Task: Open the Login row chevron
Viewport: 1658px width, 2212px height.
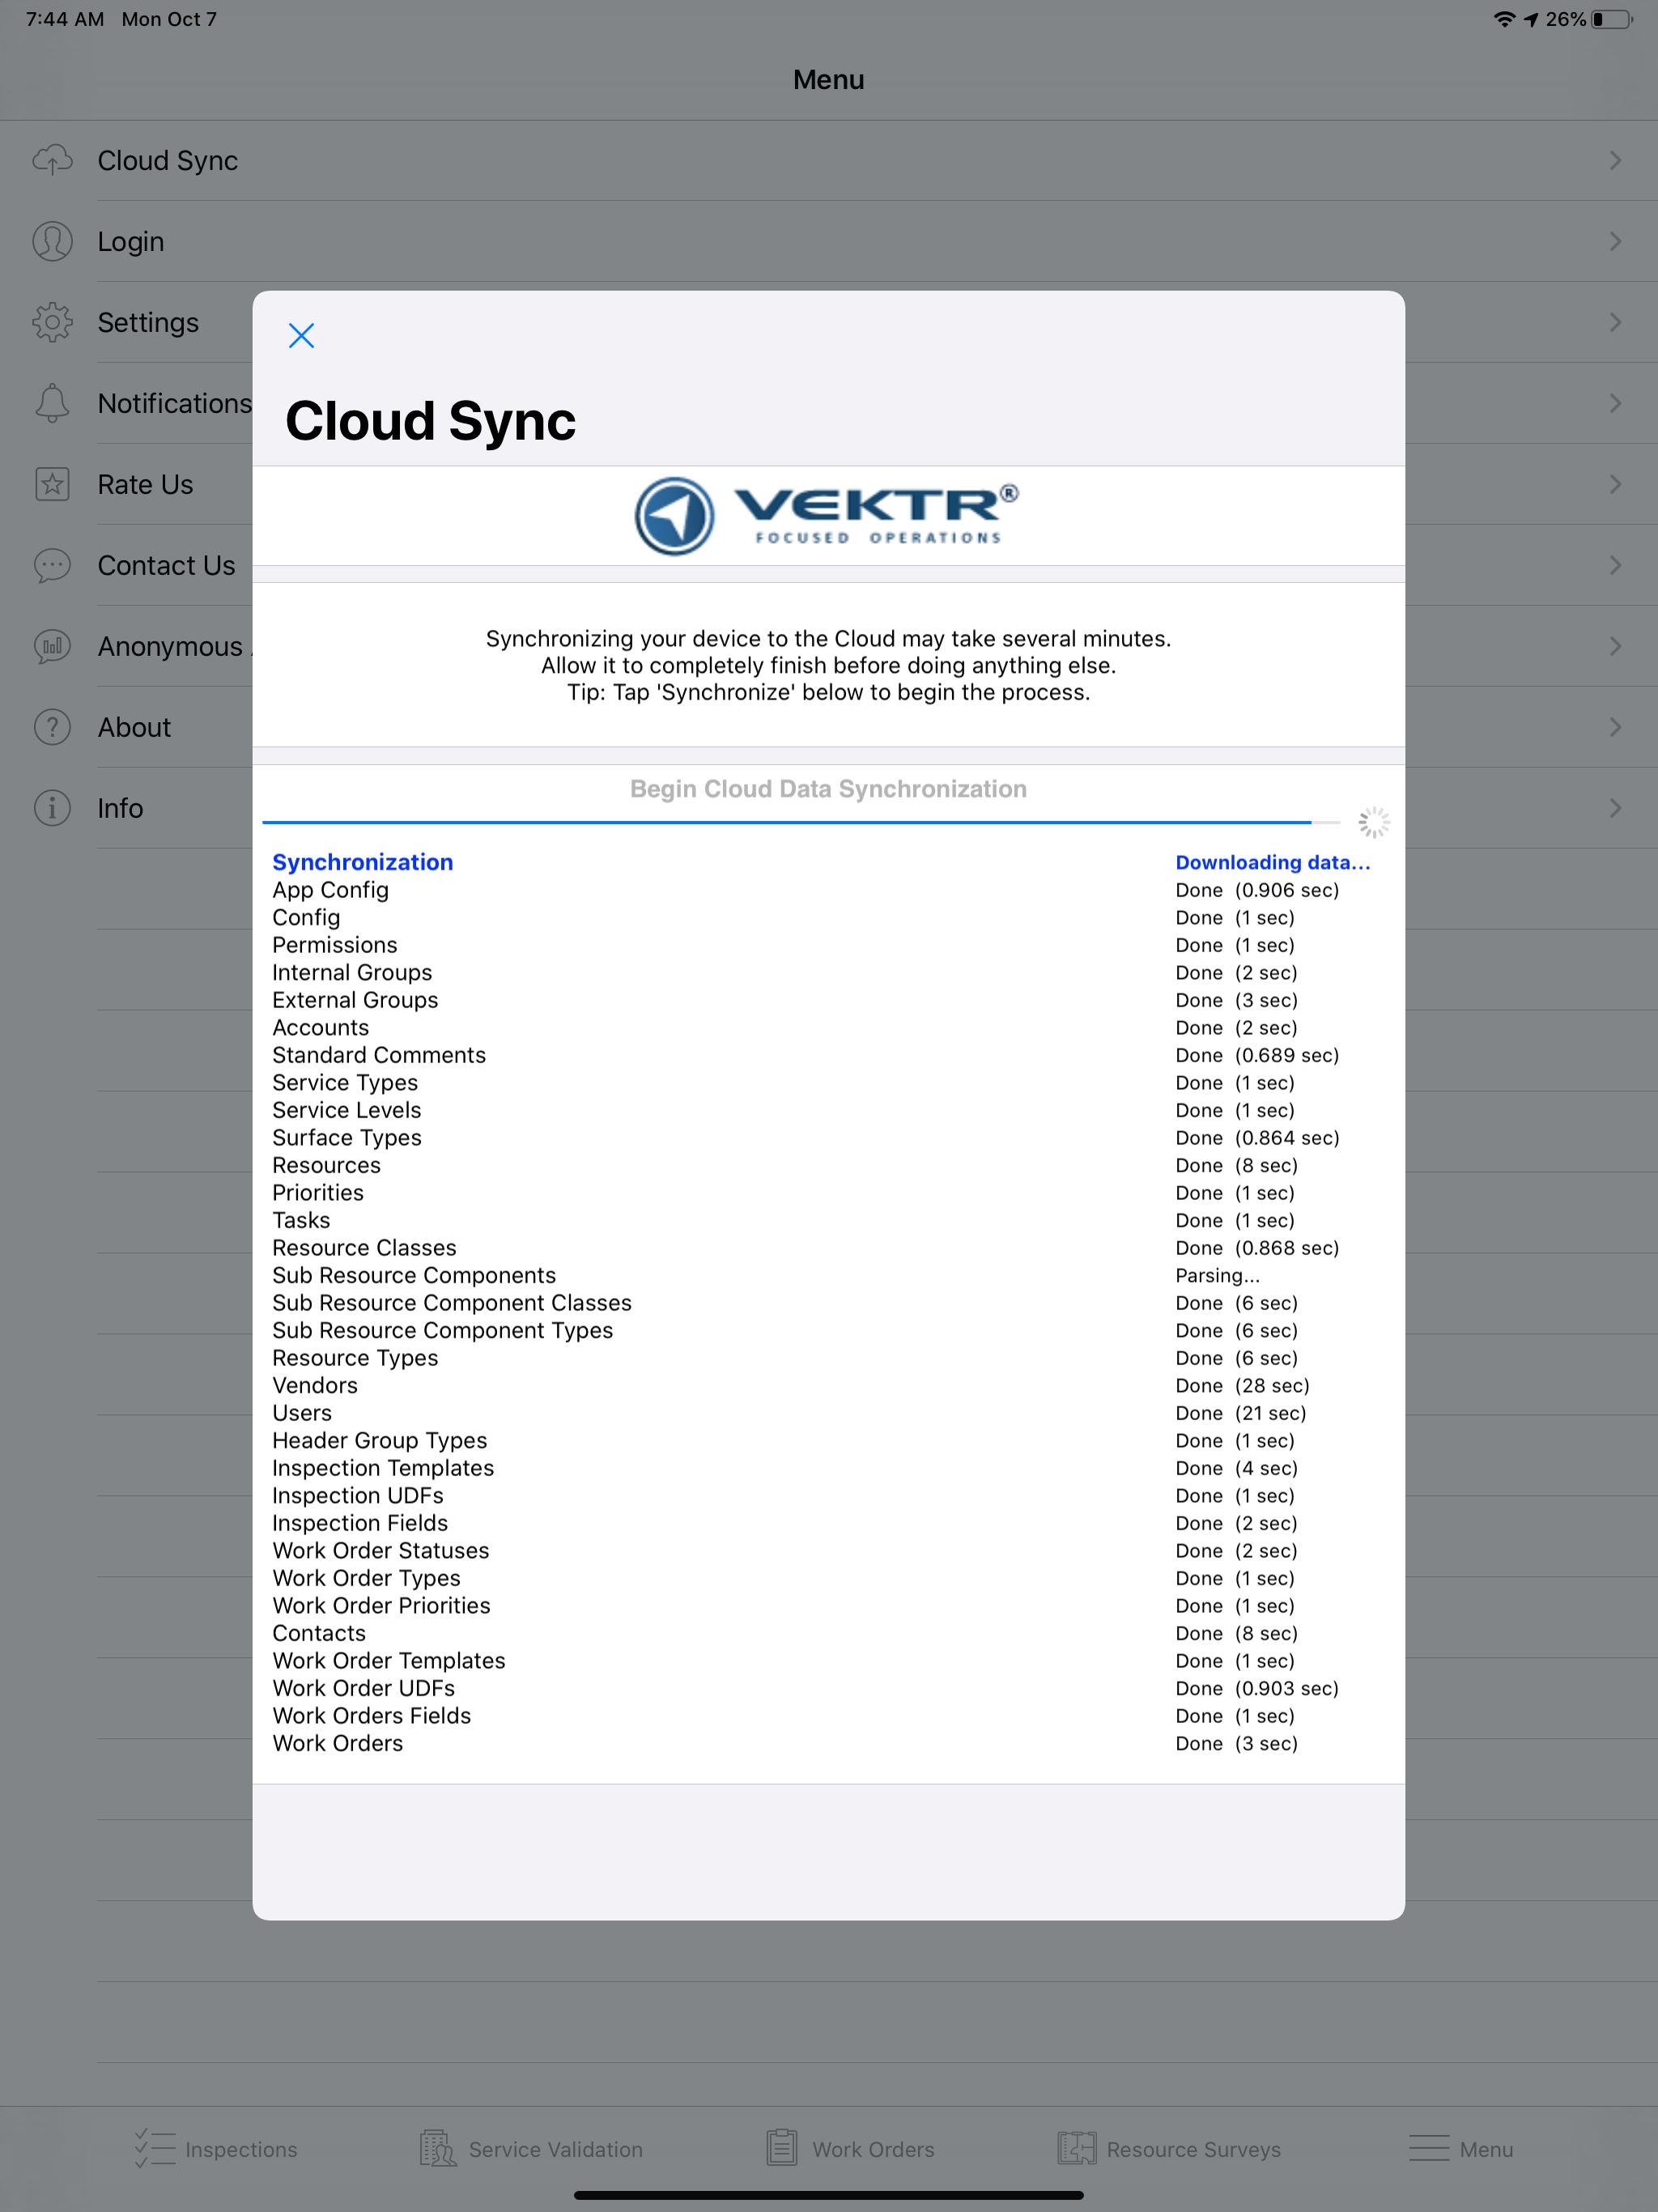Action: pos(1615,241)
